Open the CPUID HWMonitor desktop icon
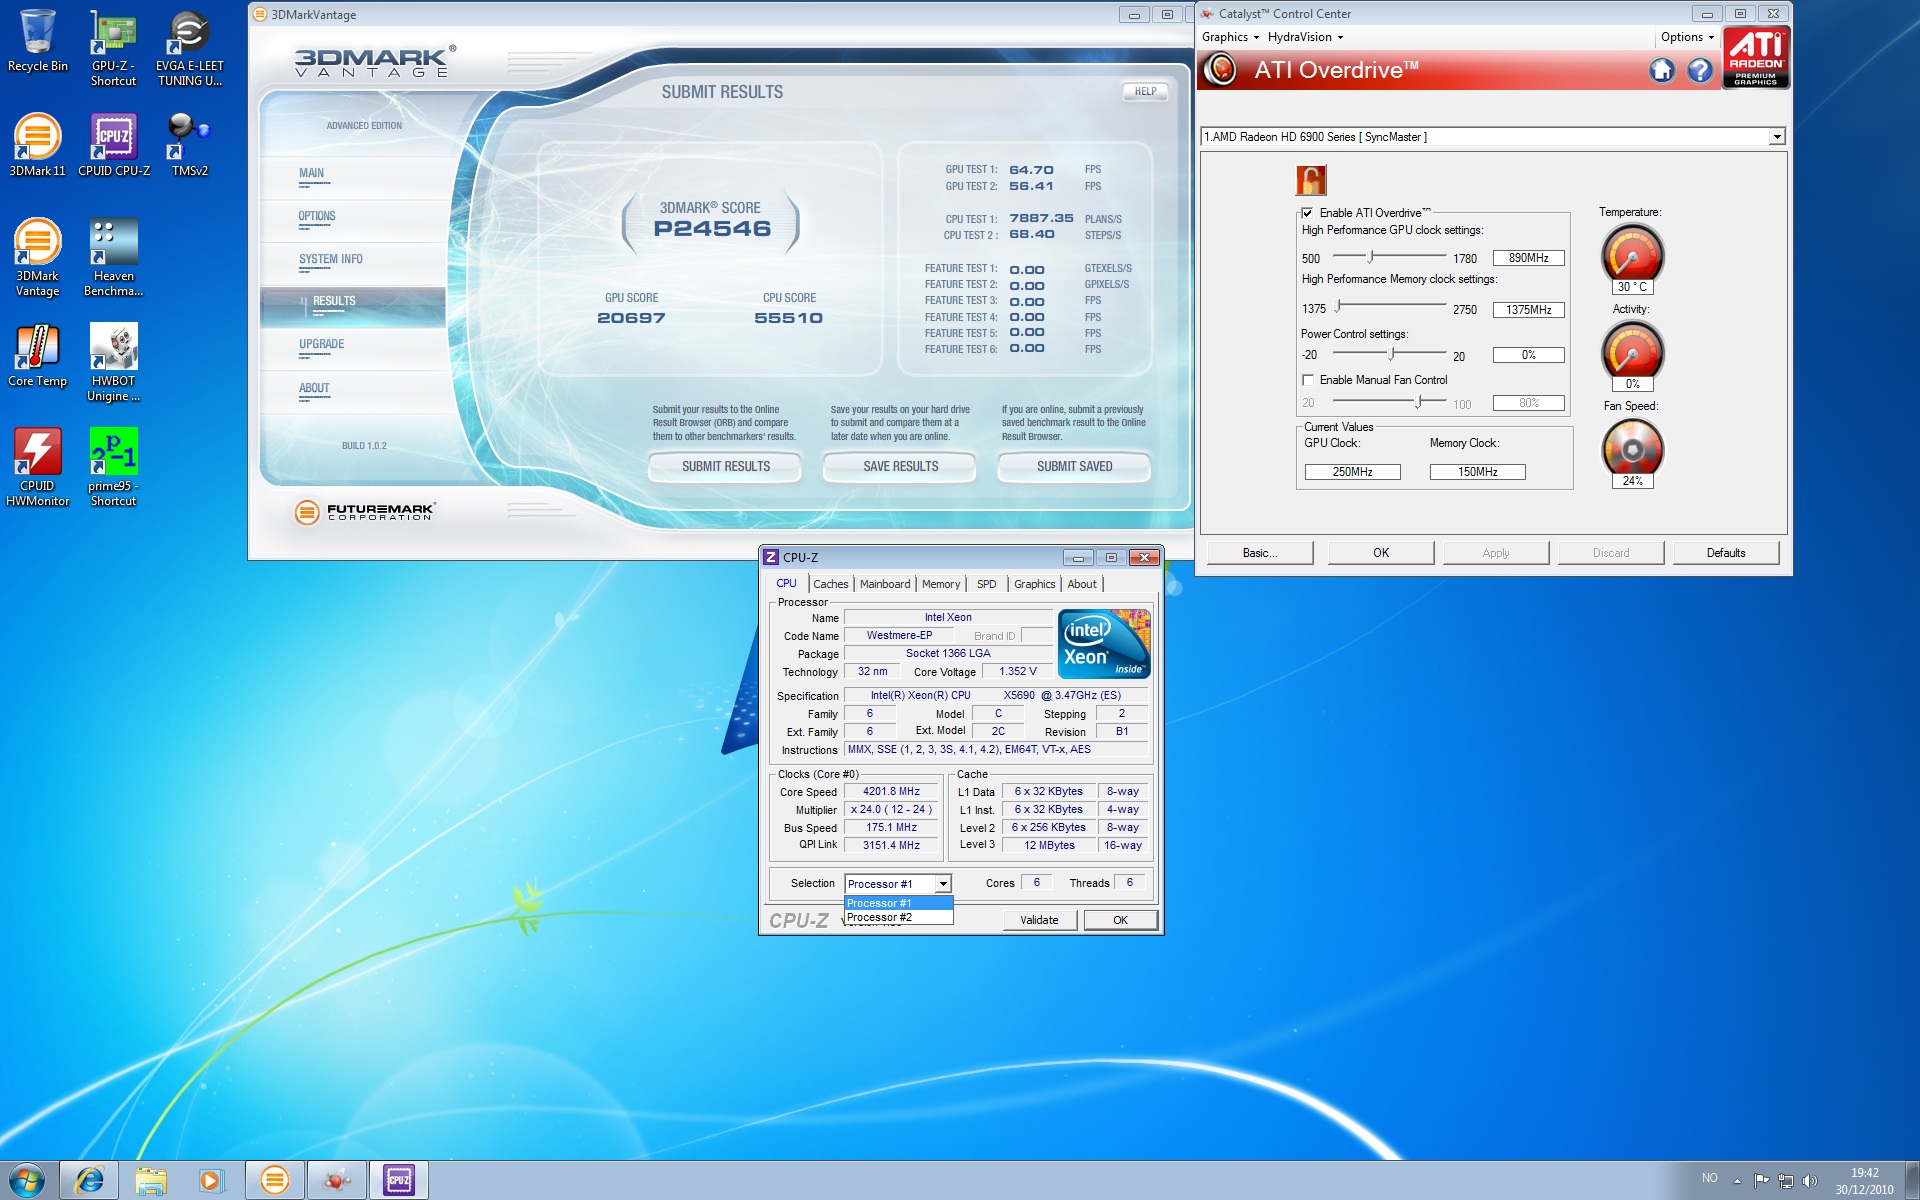 pos(38,467)
